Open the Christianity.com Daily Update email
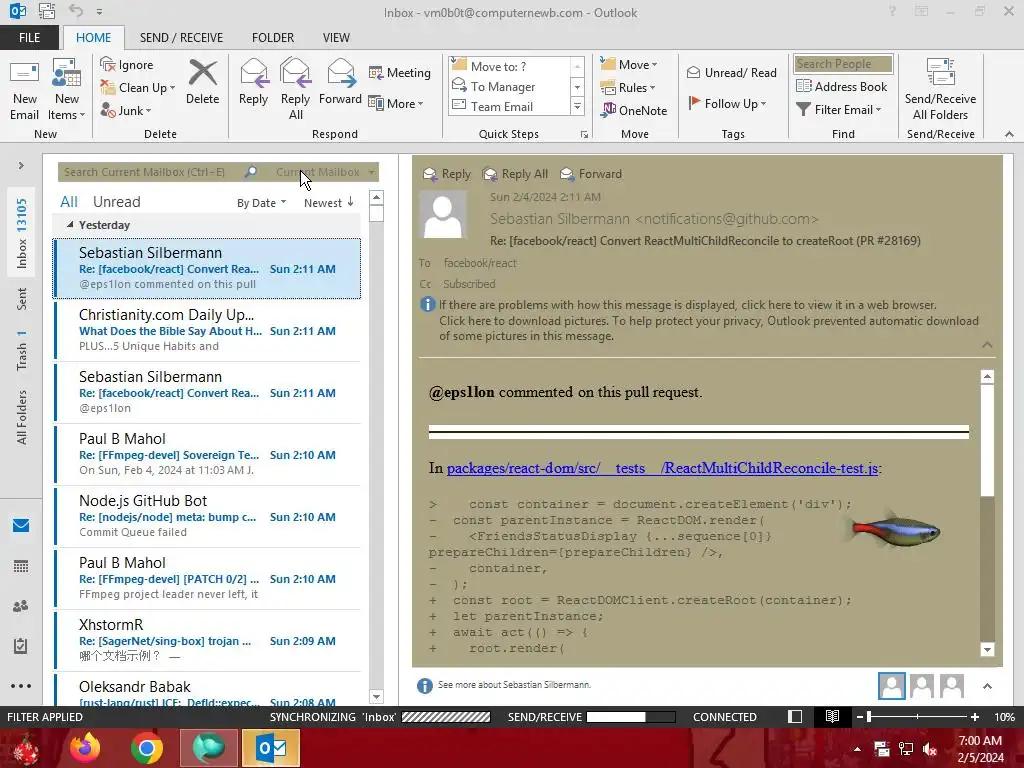 tap(208, 330)
